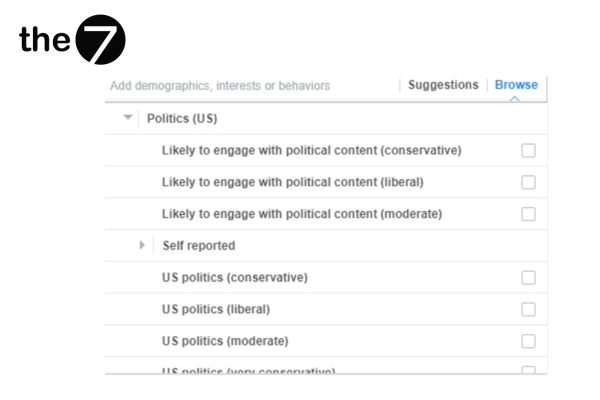Tick the US politics (very conservative) checkbox
This screenshot has width=600, height=400.
click(x=528, y=370)
